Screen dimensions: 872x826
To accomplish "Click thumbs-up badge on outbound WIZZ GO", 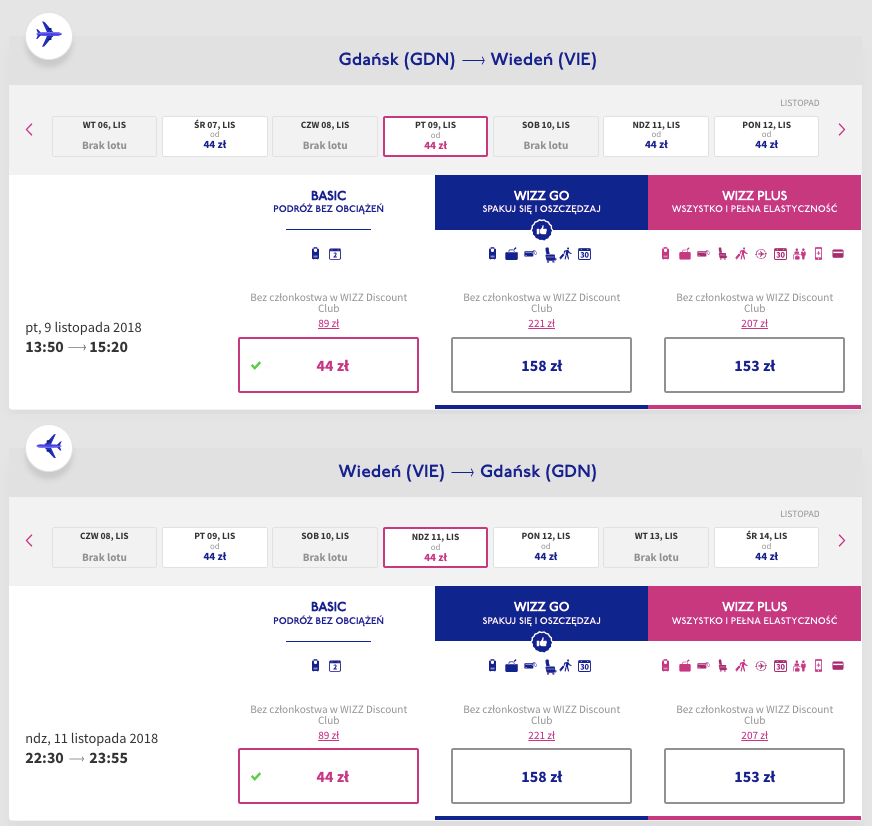I will pos(541,230).
